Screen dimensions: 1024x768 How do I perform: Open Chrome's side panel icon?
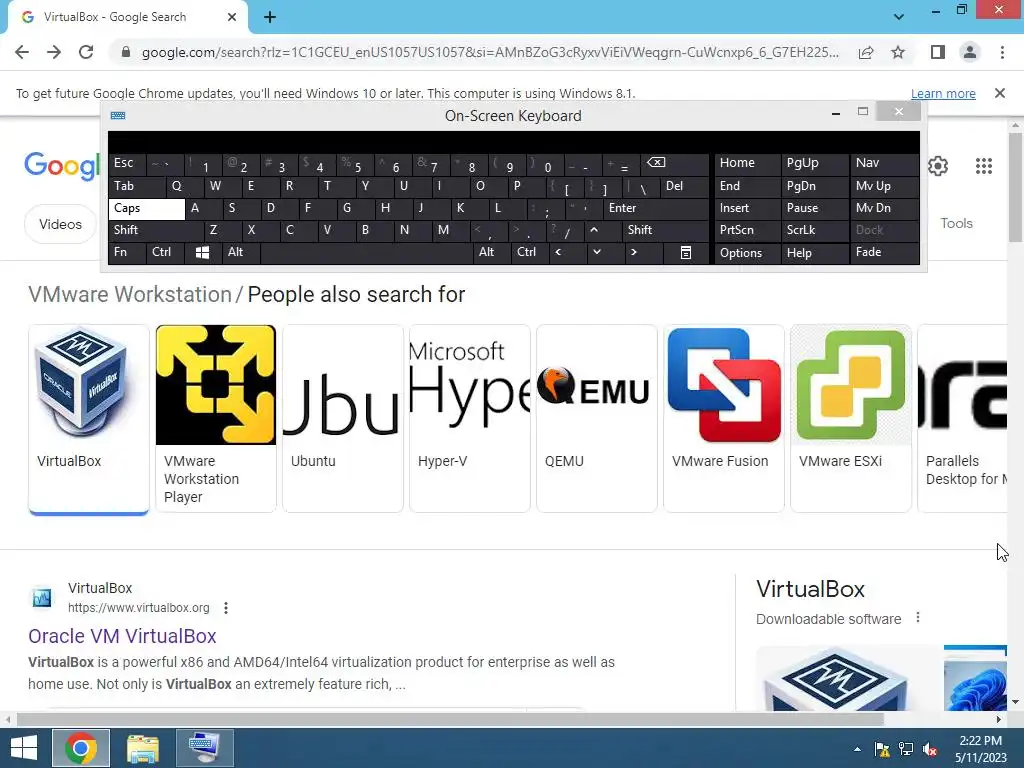[938, 52]
